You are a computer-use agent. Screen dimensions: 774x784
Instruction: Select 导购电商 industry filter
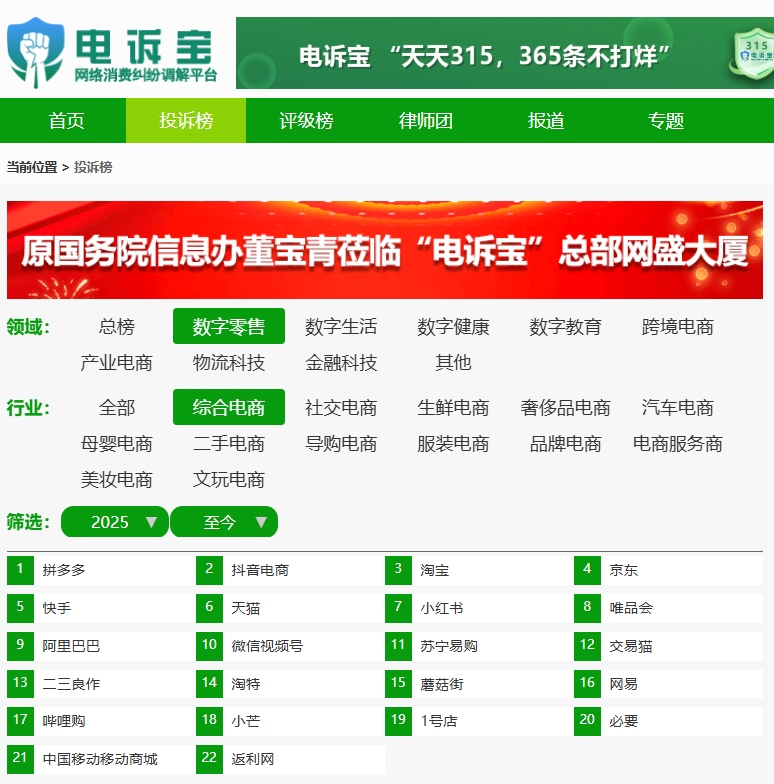(x=341, y=444)
